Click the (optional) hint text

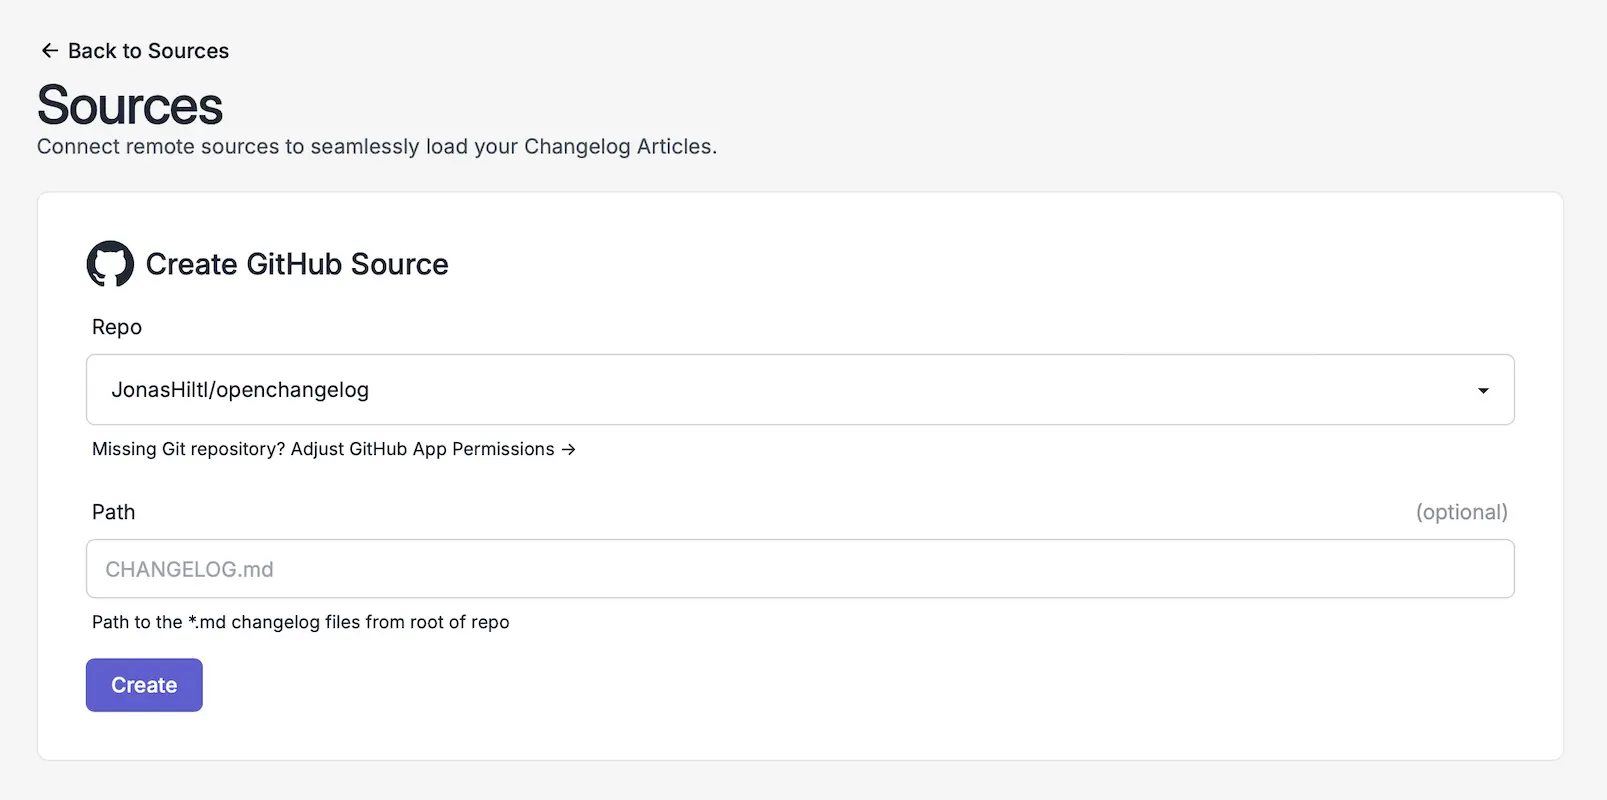coord(1461,512)
